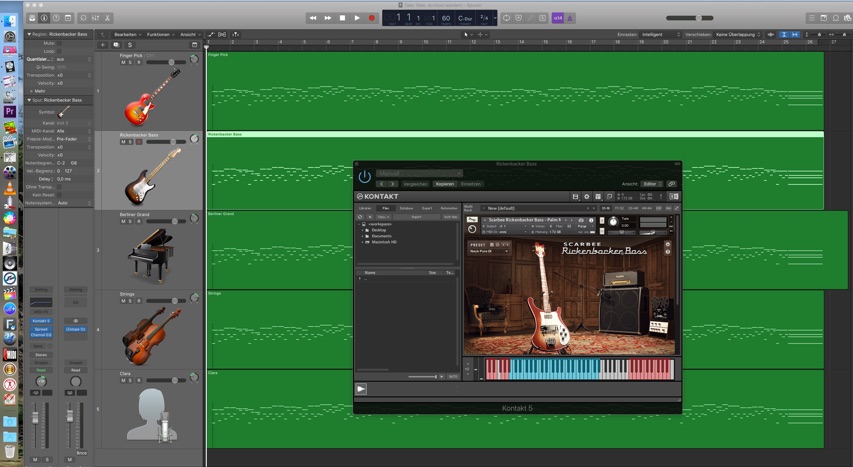Go to previous preset arrow in plugin header

[x=381, y=184]
